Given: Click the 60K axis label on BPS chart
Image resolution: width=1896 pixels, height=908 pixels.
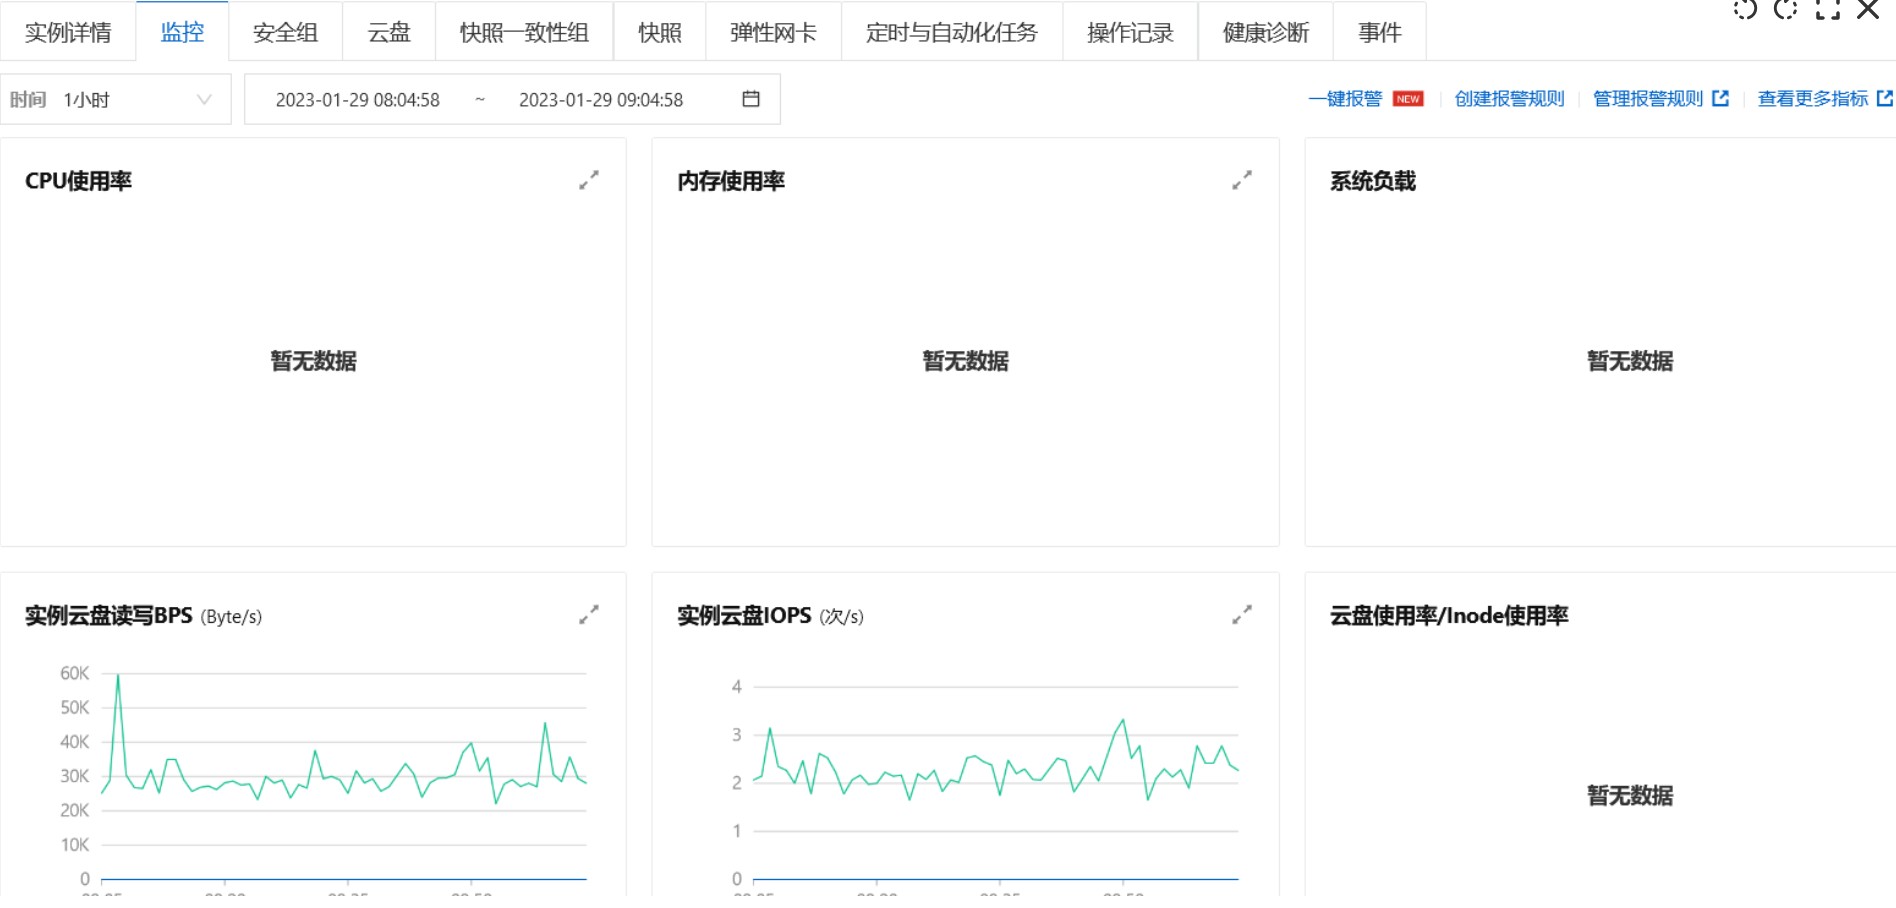Looking at the screenshot, I should coord(75,673).
